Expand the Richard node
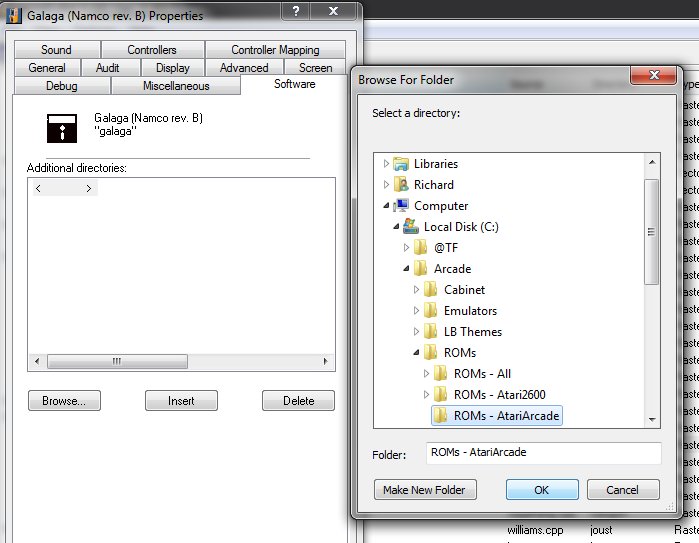This screenshot has height=543, width=699. tap(386, 185)
